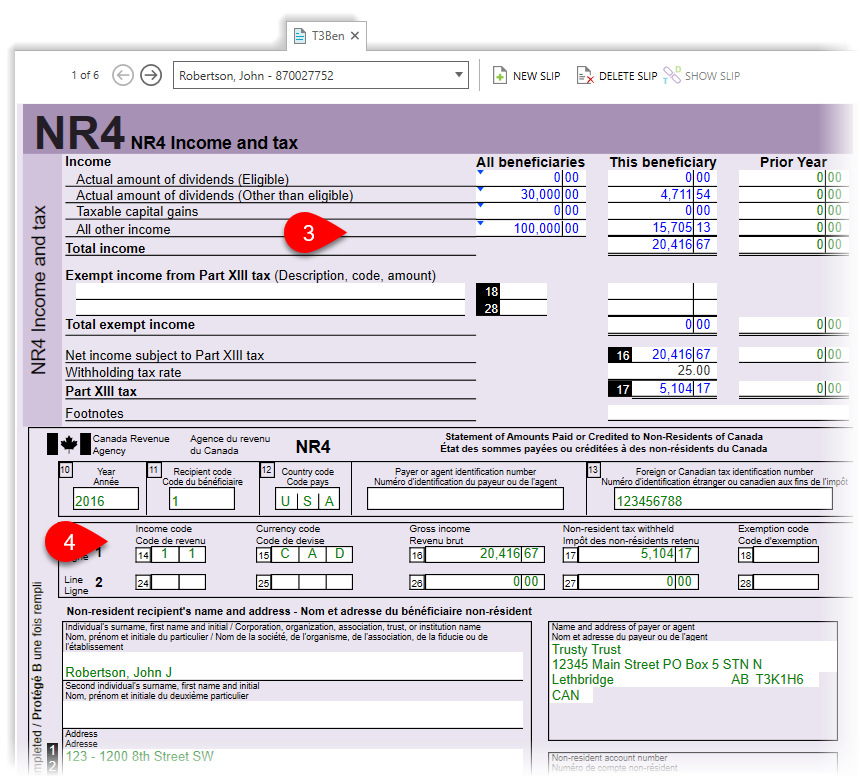Viewport: 860px width, 777px height.
Task: Click the New Slip icon
Action: point(499,75)
